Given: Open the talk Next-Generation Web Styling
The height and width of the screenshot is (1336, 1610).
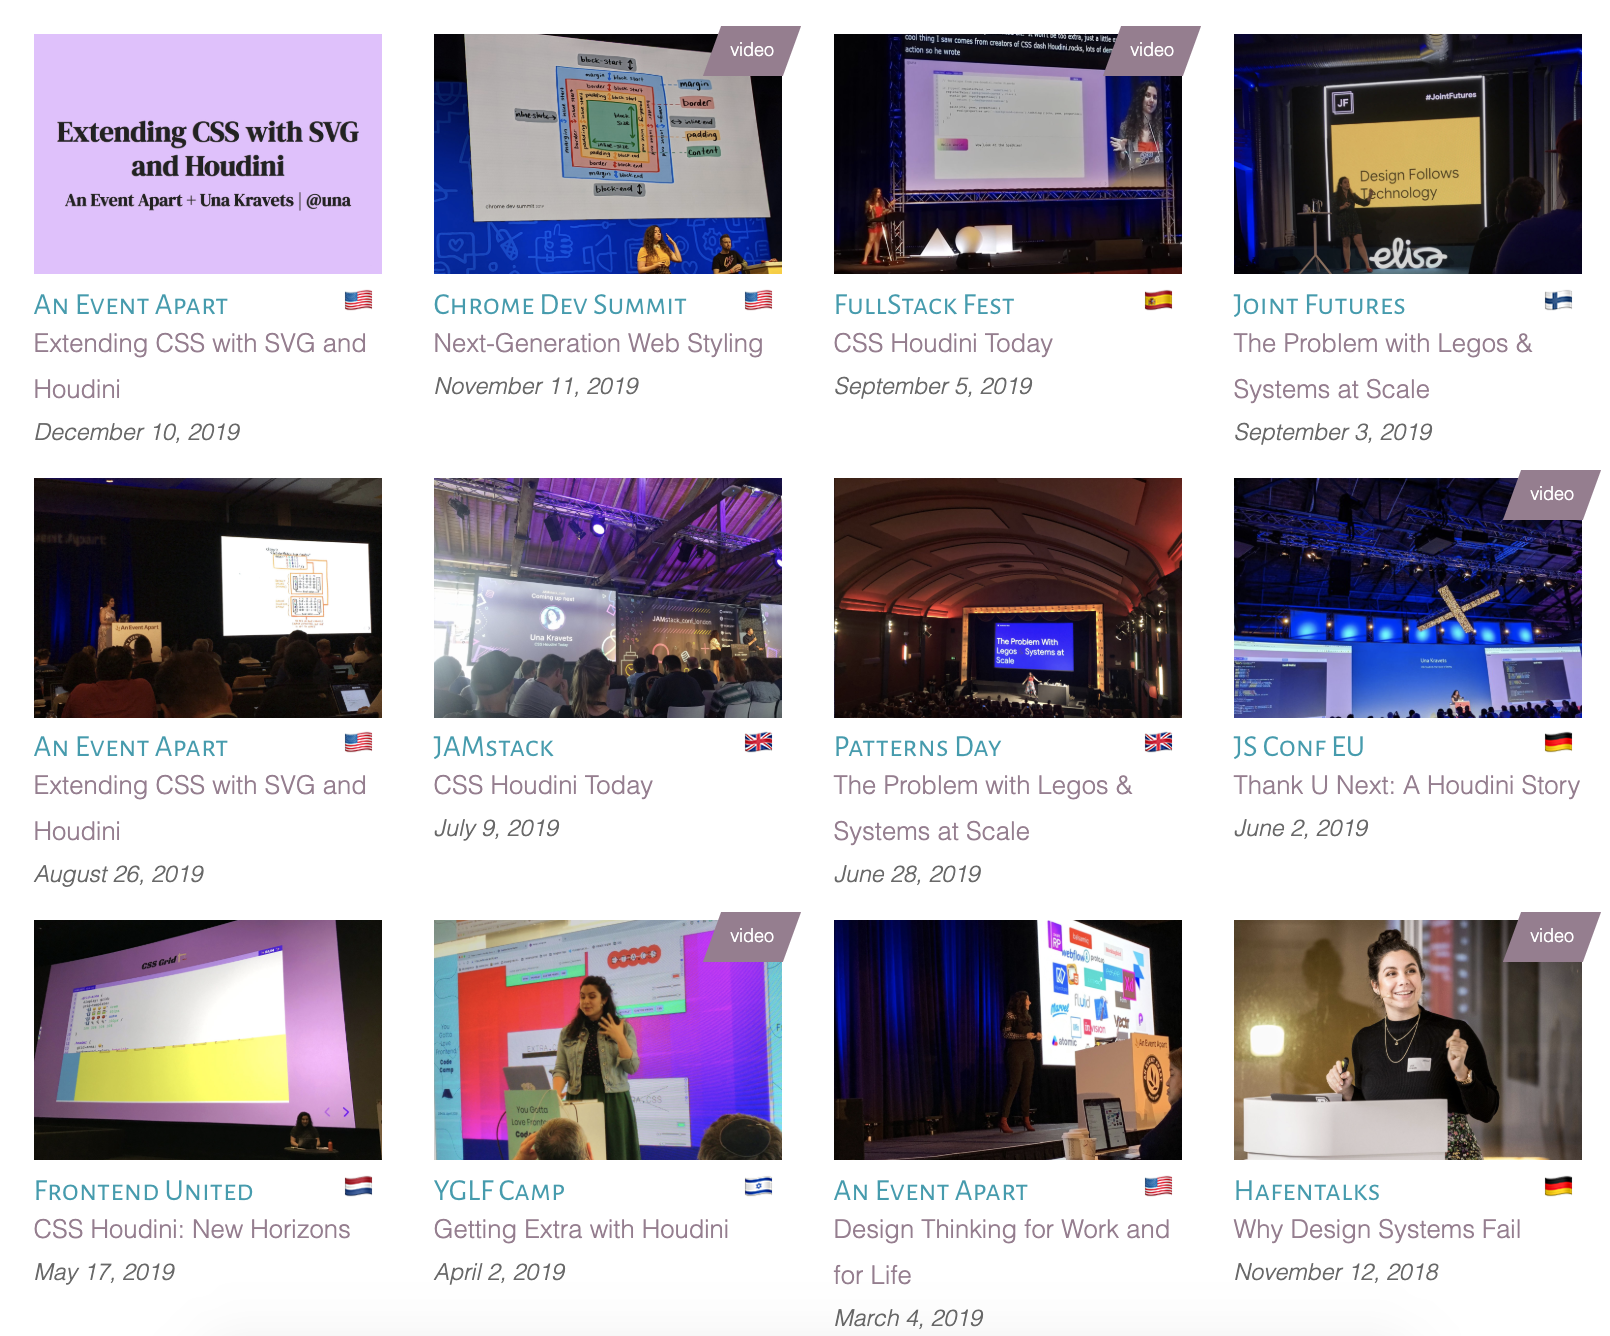Looking at the screenshot, I should (598, 343).
